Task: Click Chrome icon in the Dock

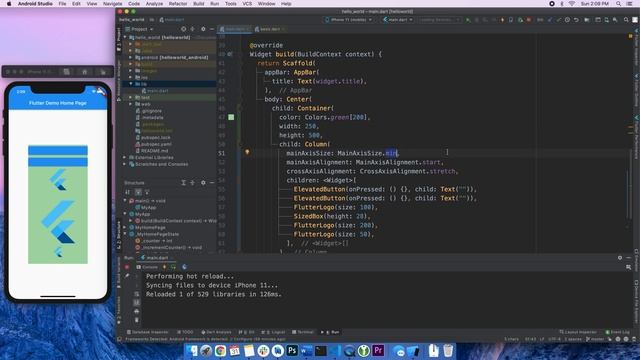Action: tap(220, 351)
